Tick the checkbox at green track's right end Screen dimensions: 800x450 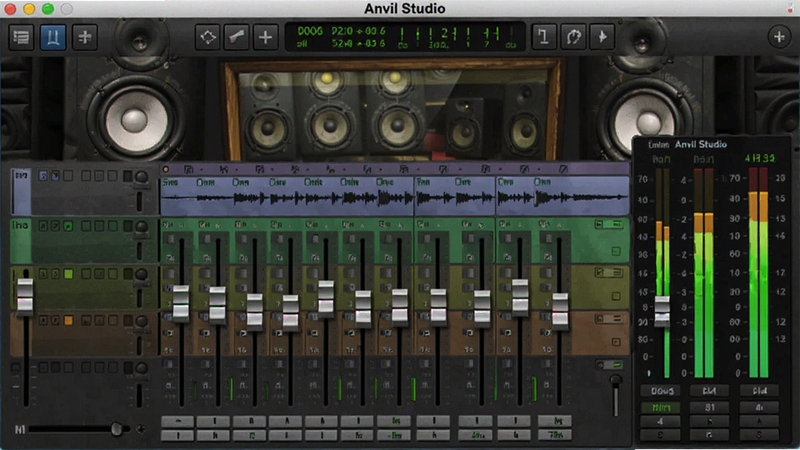pyautogui.click(x=616, y=251)
